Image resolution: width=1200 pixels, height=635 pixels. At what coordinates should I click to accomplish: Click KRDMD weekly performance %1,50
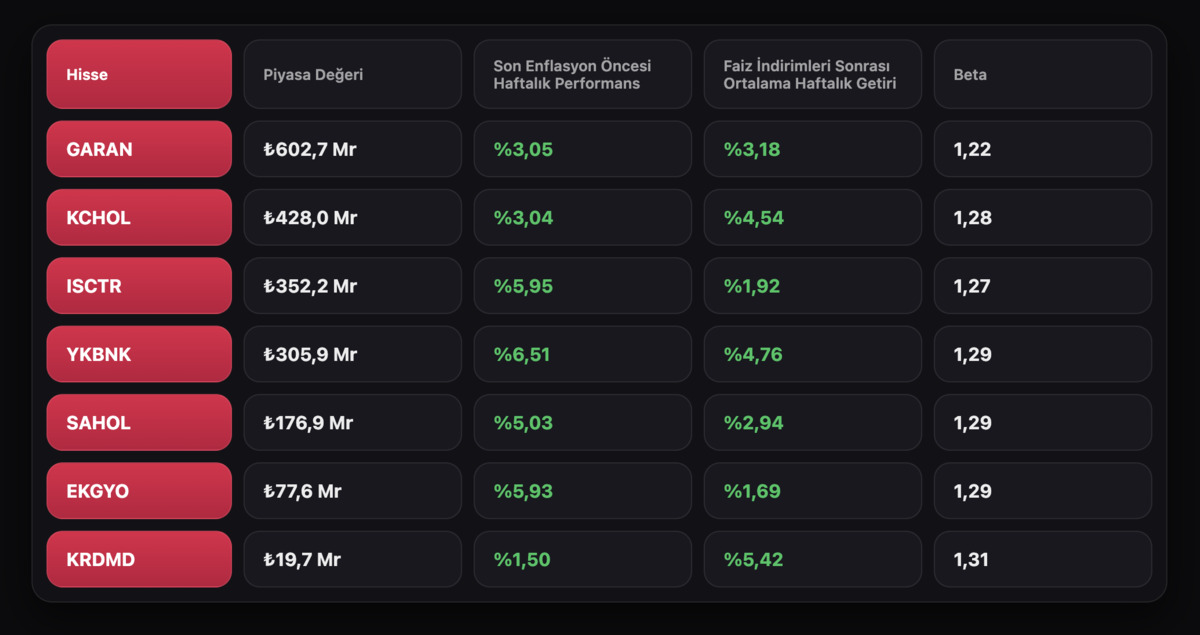tap(583, 559)
